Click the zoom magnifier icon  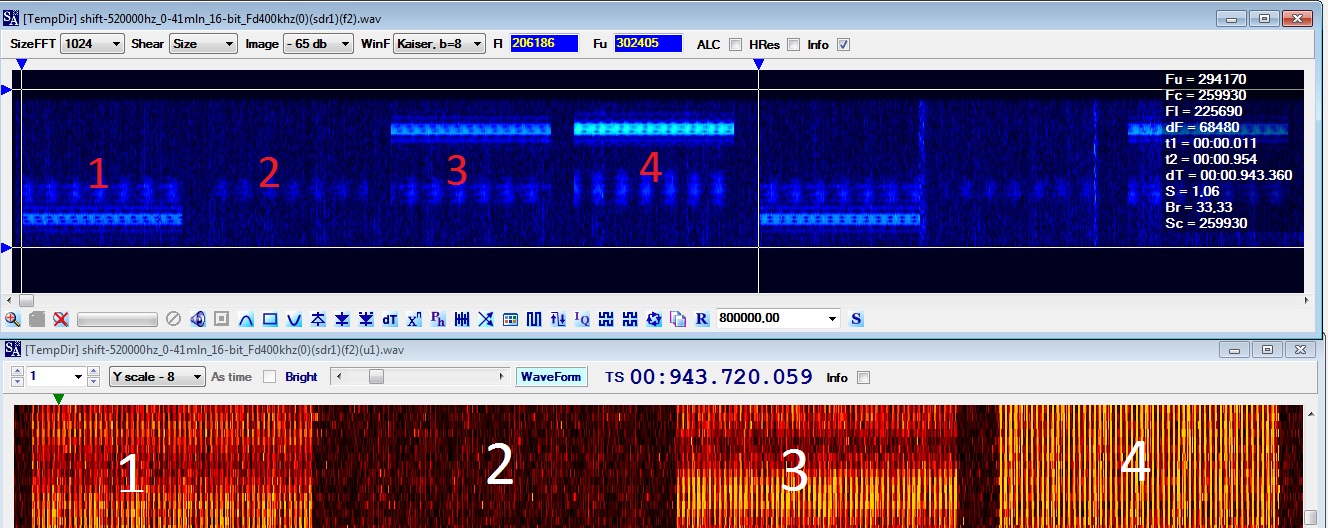click(x=13, y=319)
